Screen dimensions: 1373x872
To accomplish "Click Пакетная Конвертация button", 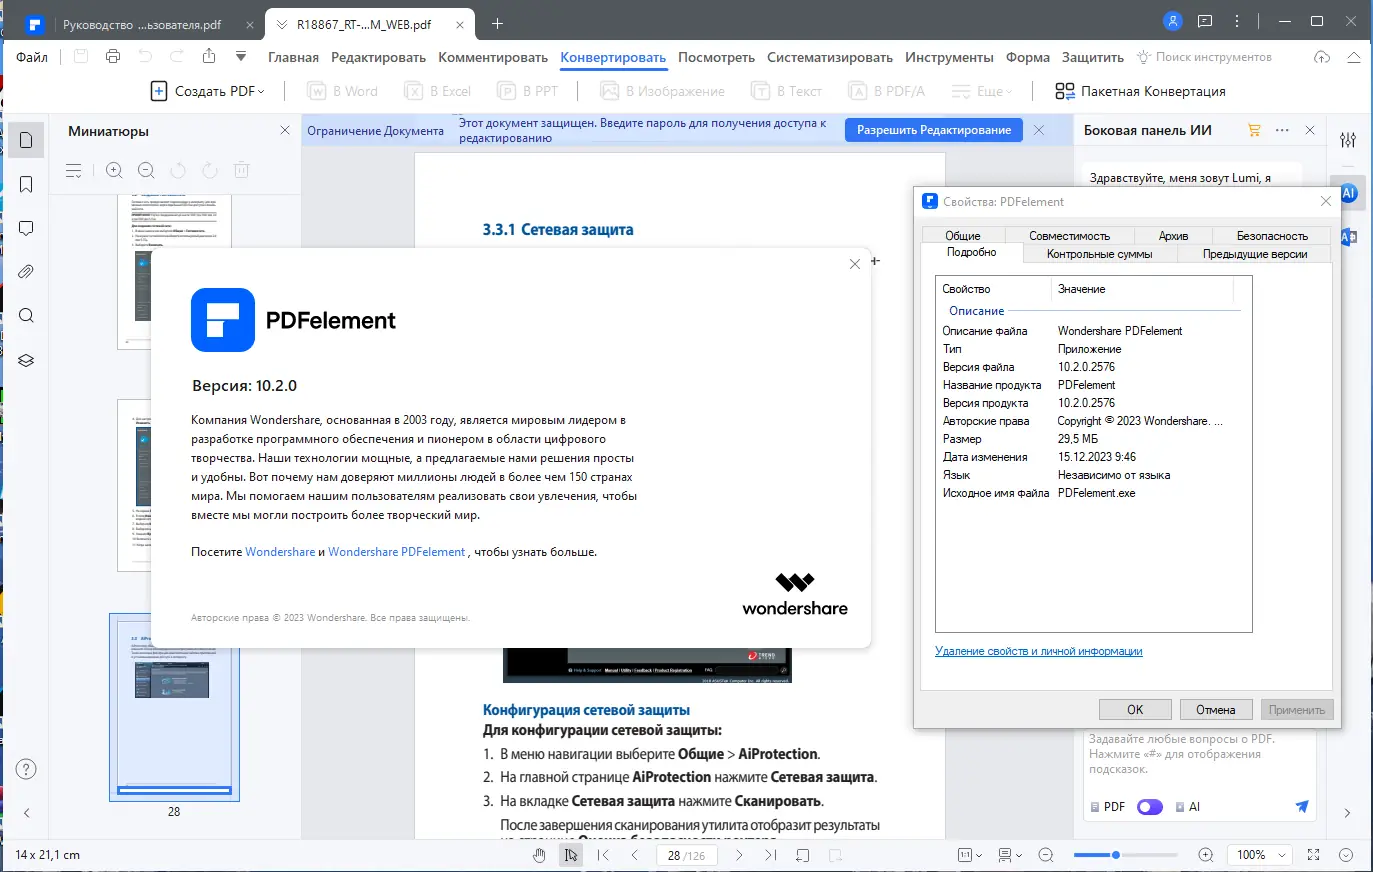I will pyautogui.click(x=1140, y=91).
